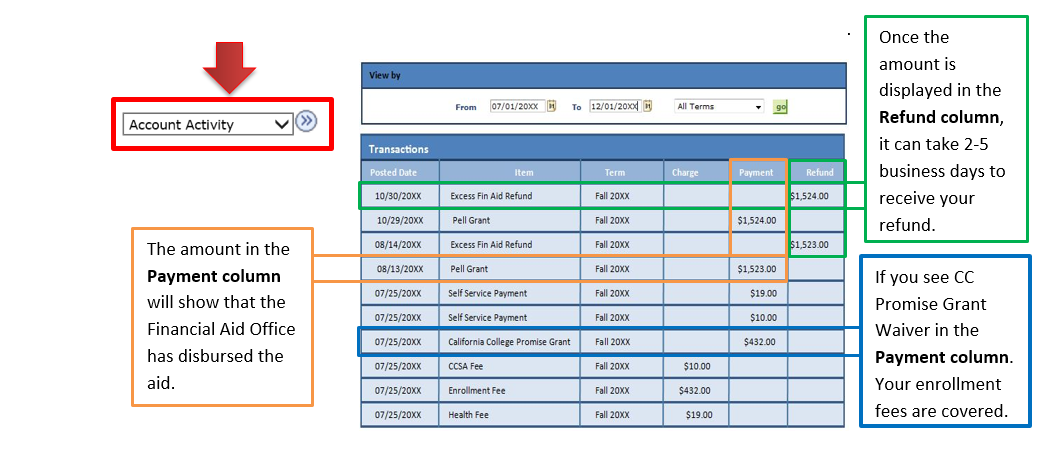Click the Item column header
This screenshot has width=1043, height=449.
pyautogui.click(x=524, y=172)
